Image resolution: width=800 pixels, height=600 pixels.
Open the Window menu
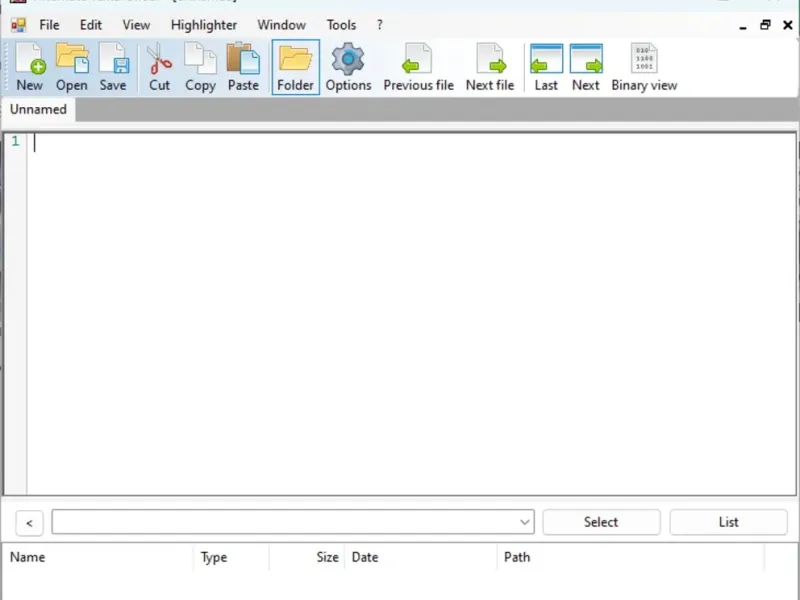tap(282, 25)
